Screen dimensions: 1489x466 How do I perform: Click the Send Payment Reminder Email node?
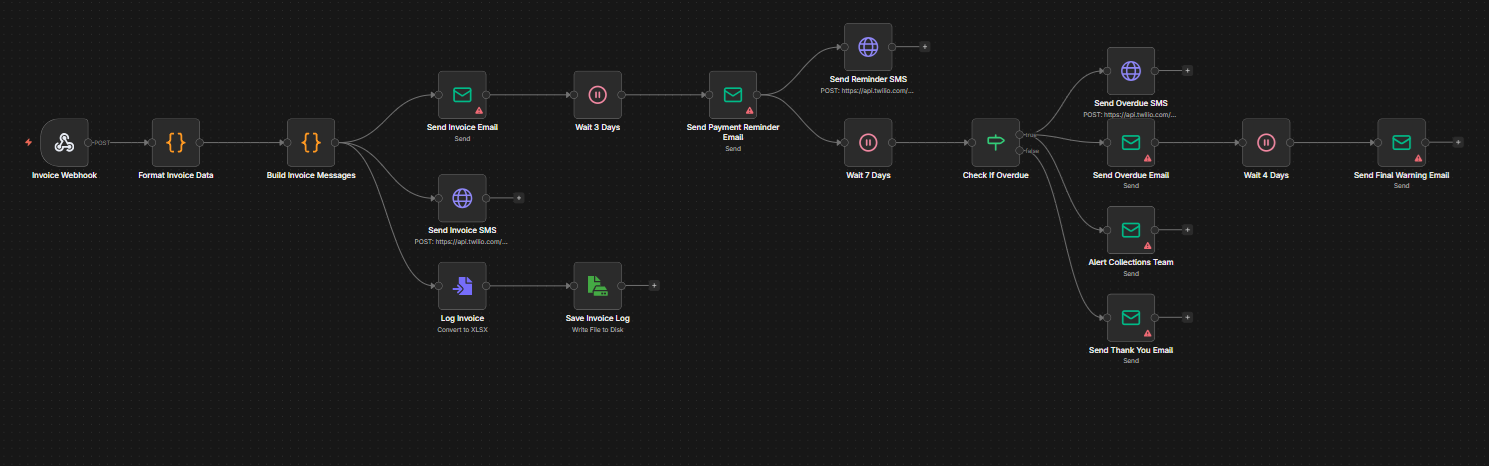(733, 95)
